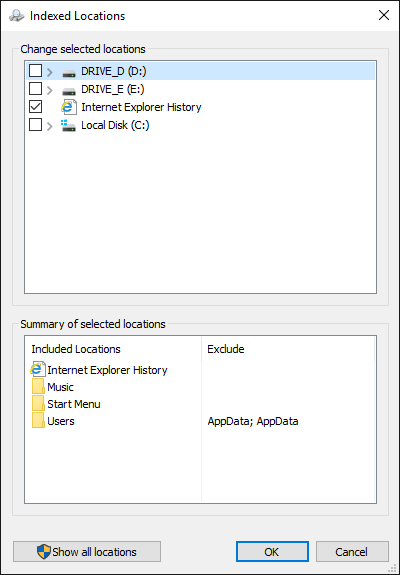Click the DRIVE_E hard drive icon
400x575 pixels.
(69, 91)
